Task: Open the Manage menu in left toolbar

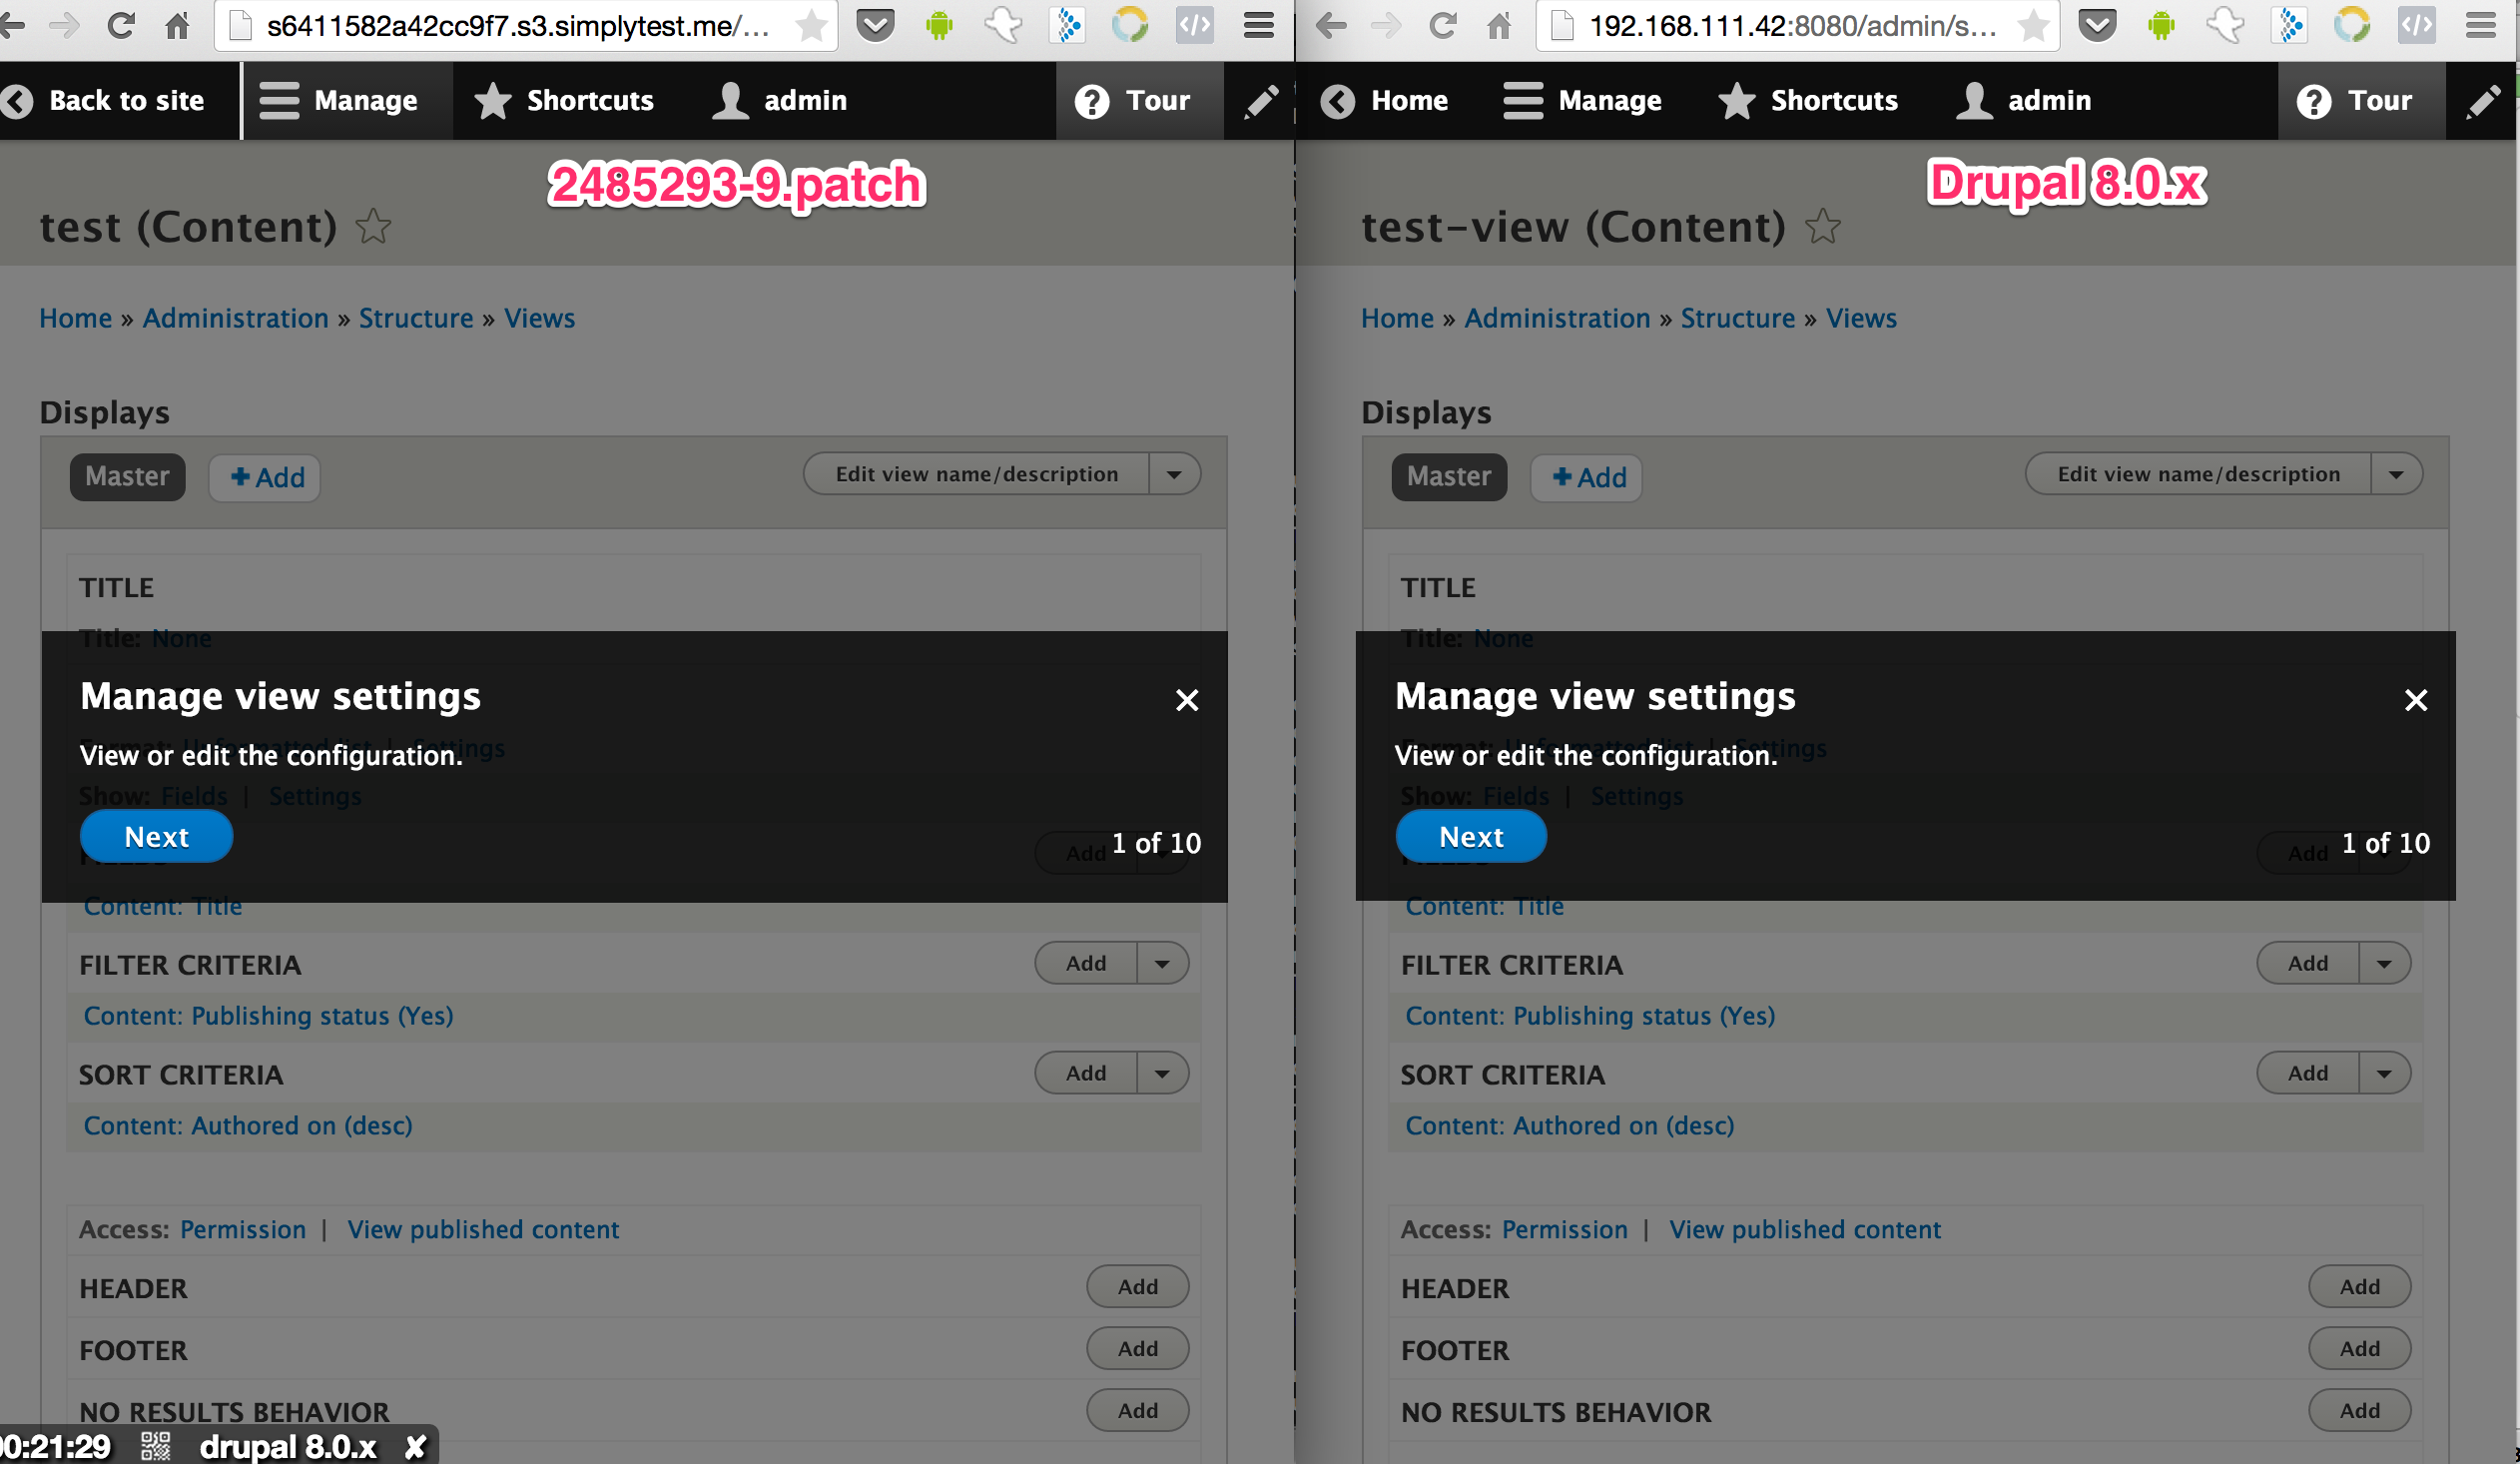Action: pos(340,100)
